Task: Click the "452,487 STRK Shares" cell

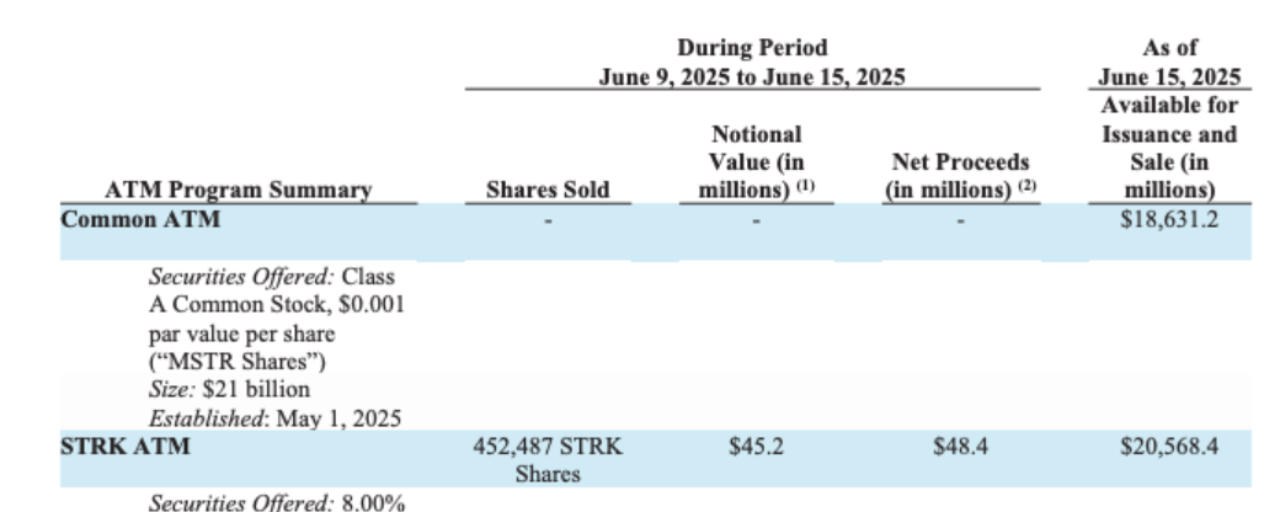Action: click(547, 460)
